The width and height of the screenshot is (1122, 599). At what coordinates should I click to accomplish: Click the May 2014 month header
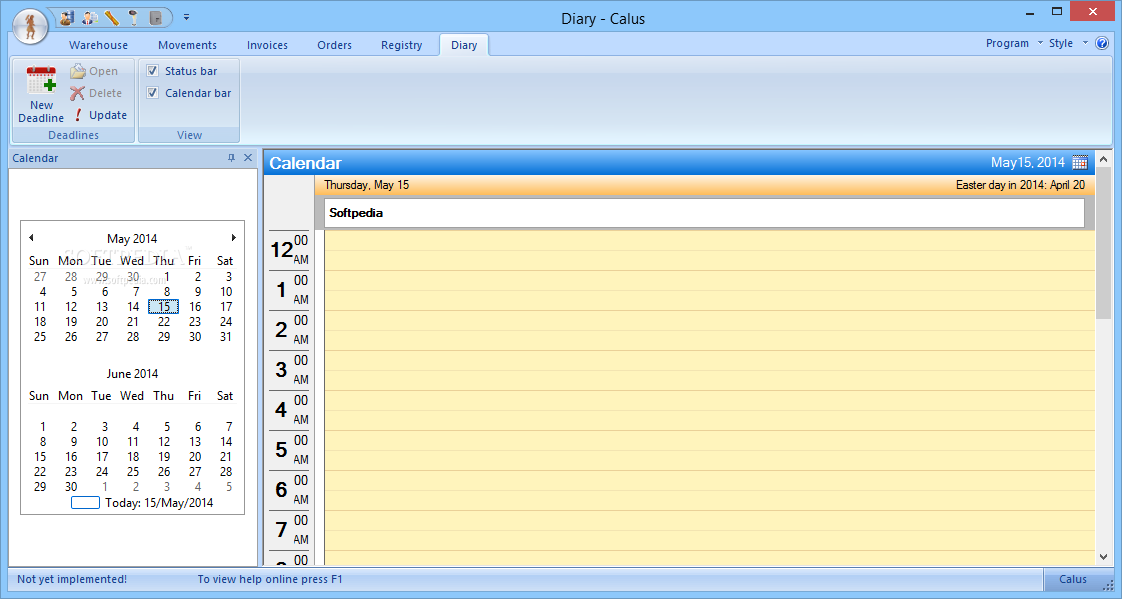point(132,238)
